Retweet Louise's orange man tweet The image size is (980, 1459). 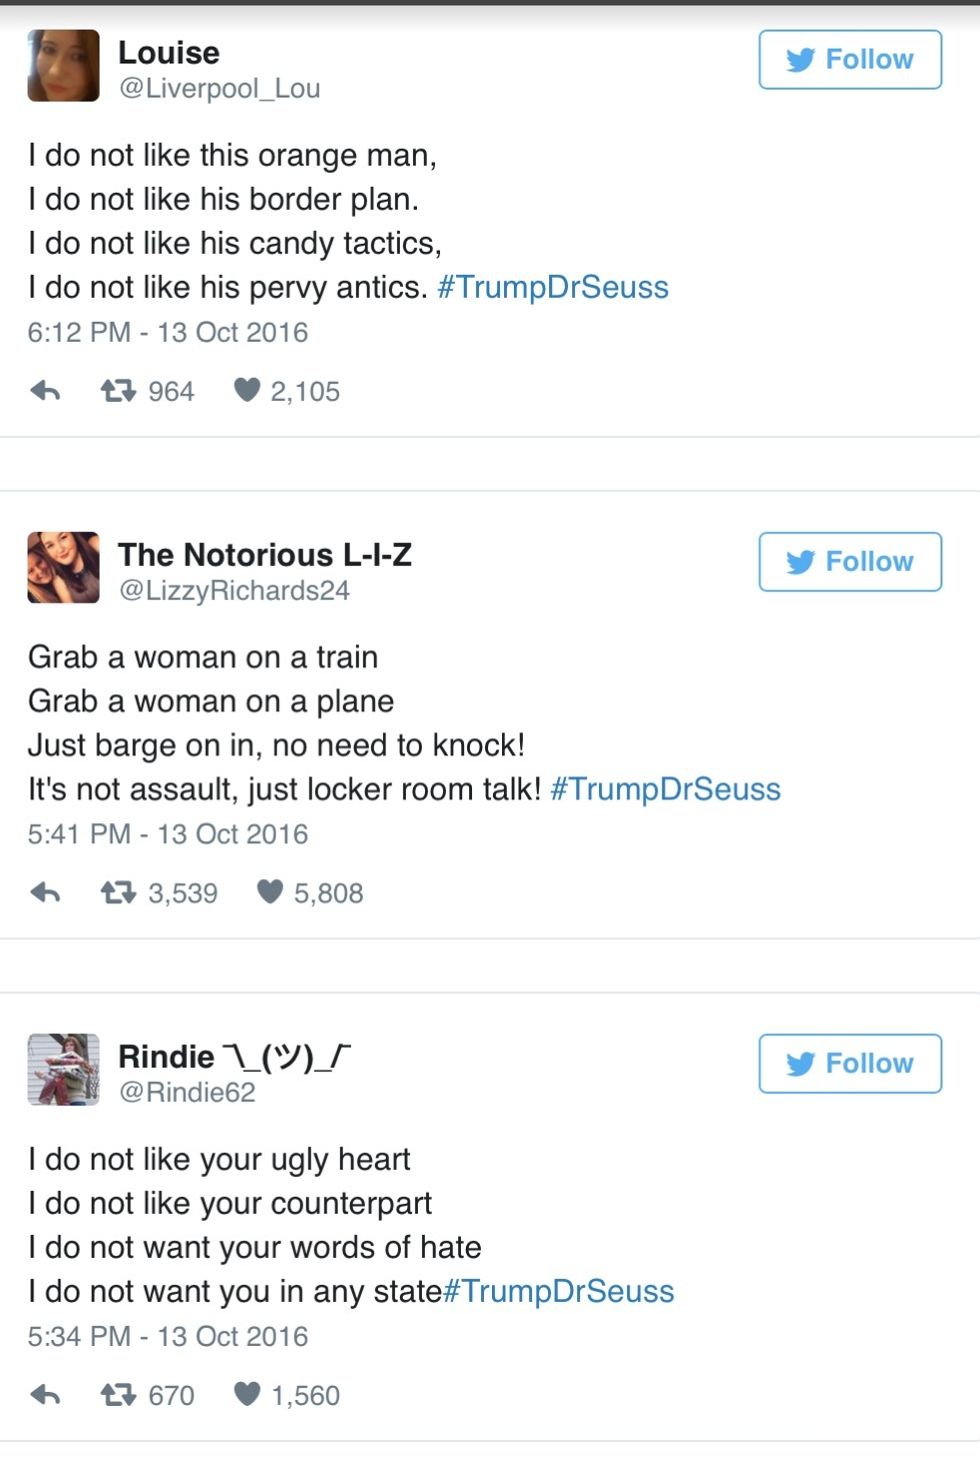tap(118, 390)
